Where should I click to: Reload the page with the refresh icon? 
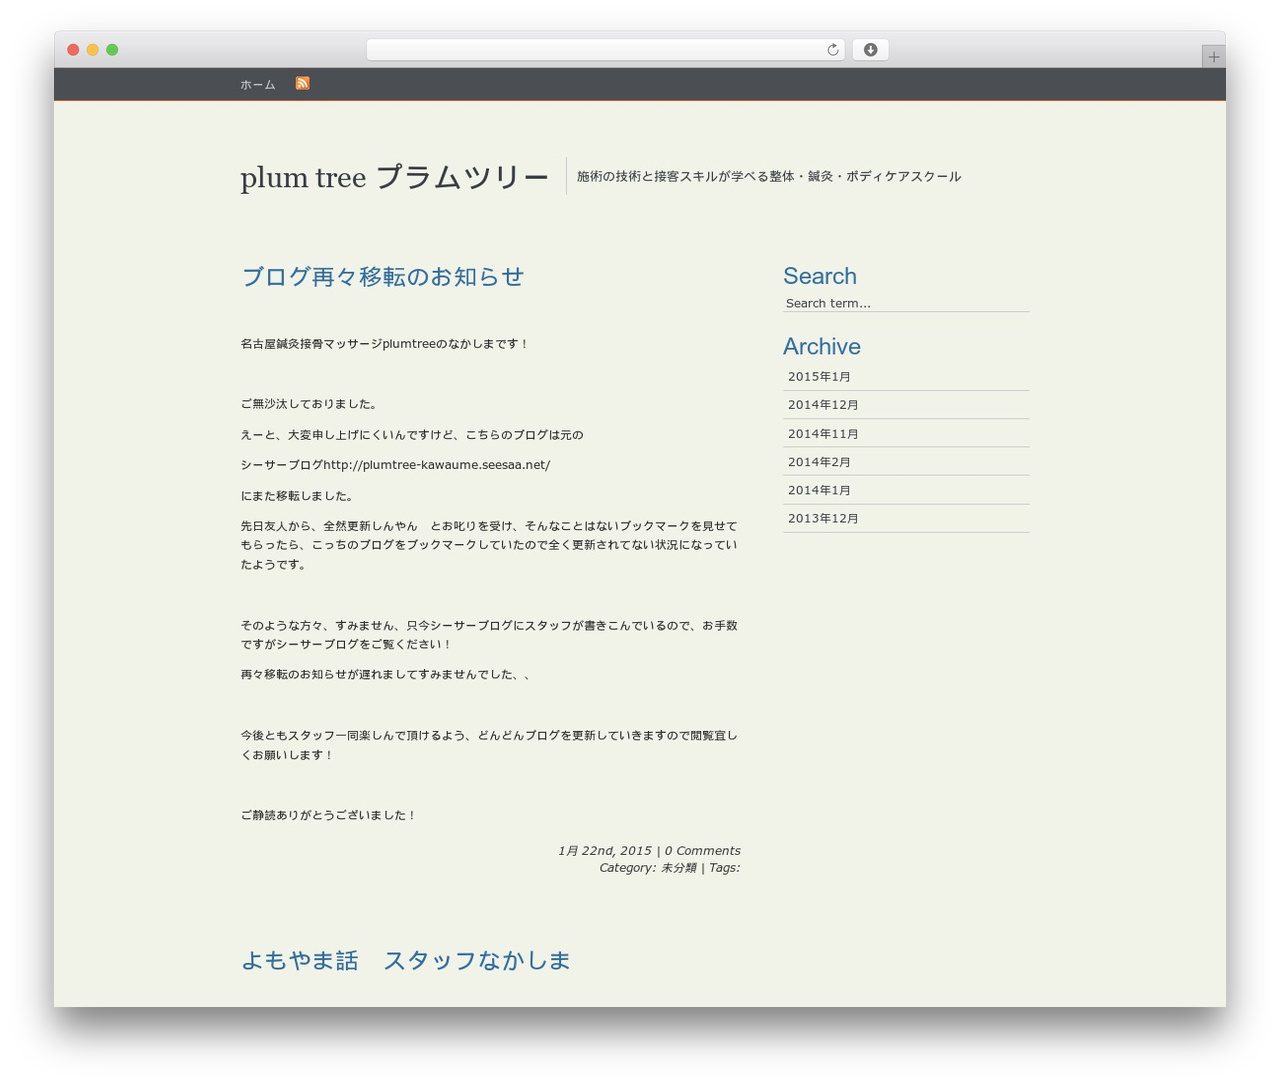pos(832,50)
